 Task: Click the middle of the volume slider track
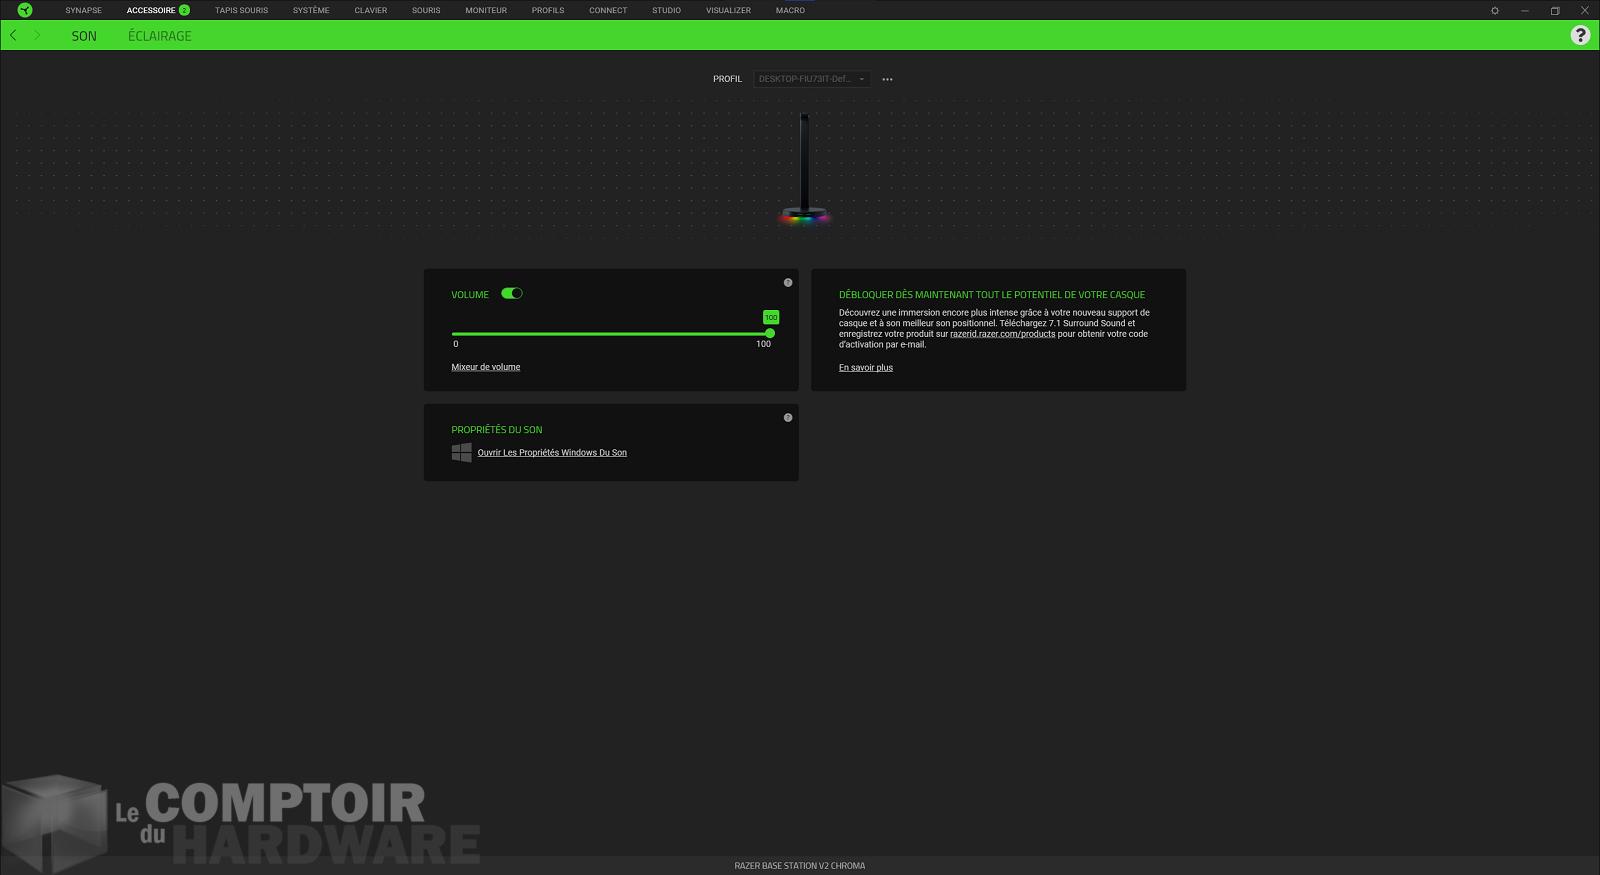click(611, 334)
